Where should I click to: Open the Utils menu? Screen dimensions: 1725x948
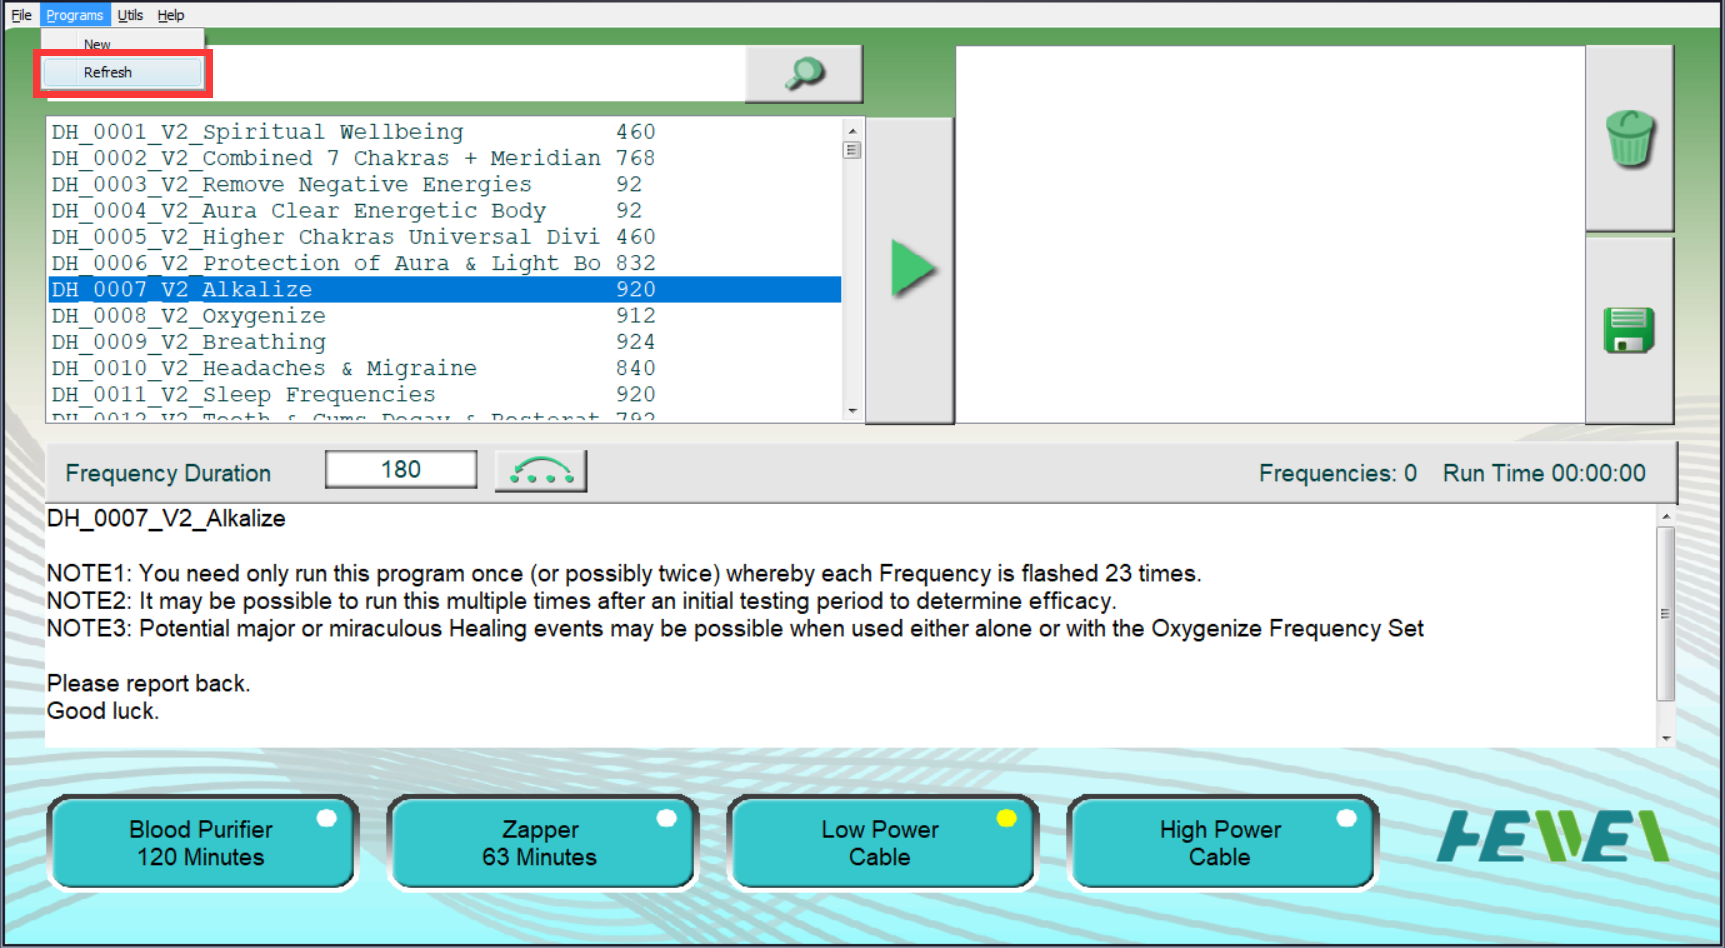[x=130, y=15]
